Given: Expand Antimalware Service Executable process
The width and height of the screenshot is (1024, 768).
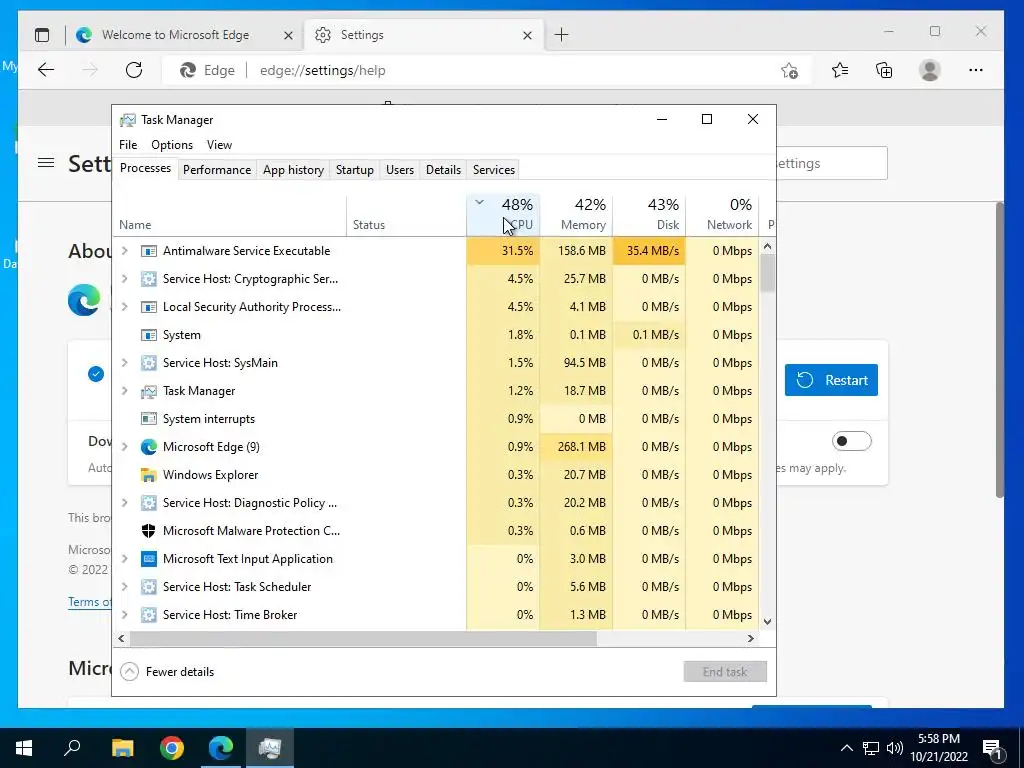Looking at the screenshot, I should pos(125,251).
